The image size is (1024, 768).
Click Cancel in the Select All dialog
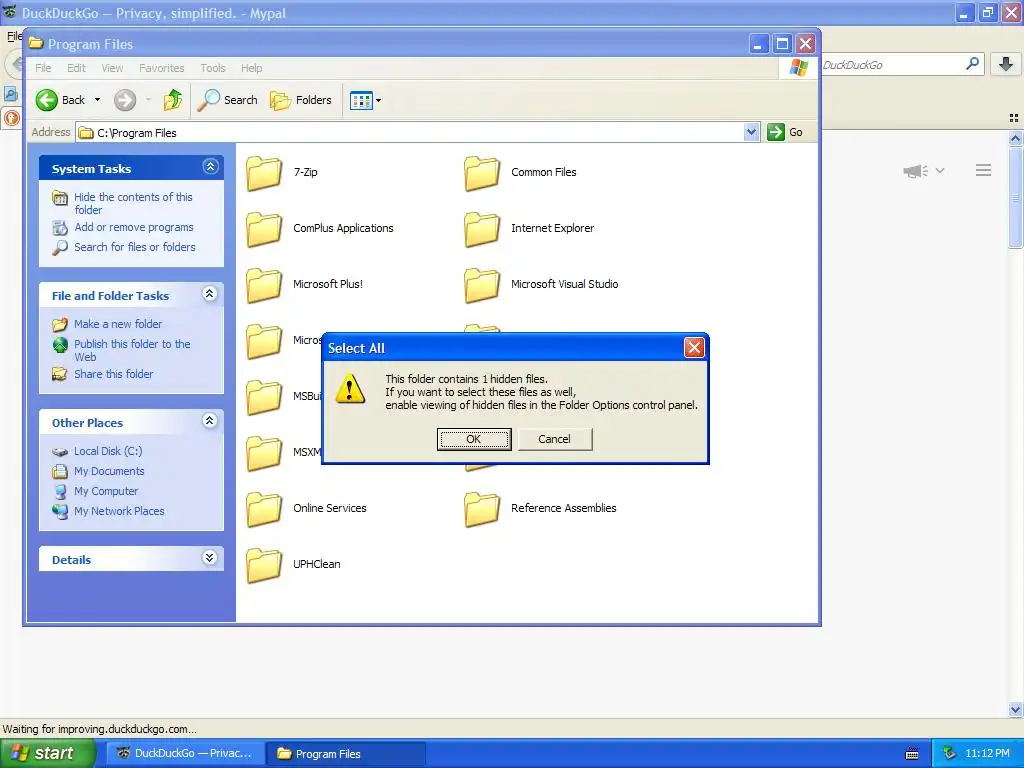click(x=554, y=440)
